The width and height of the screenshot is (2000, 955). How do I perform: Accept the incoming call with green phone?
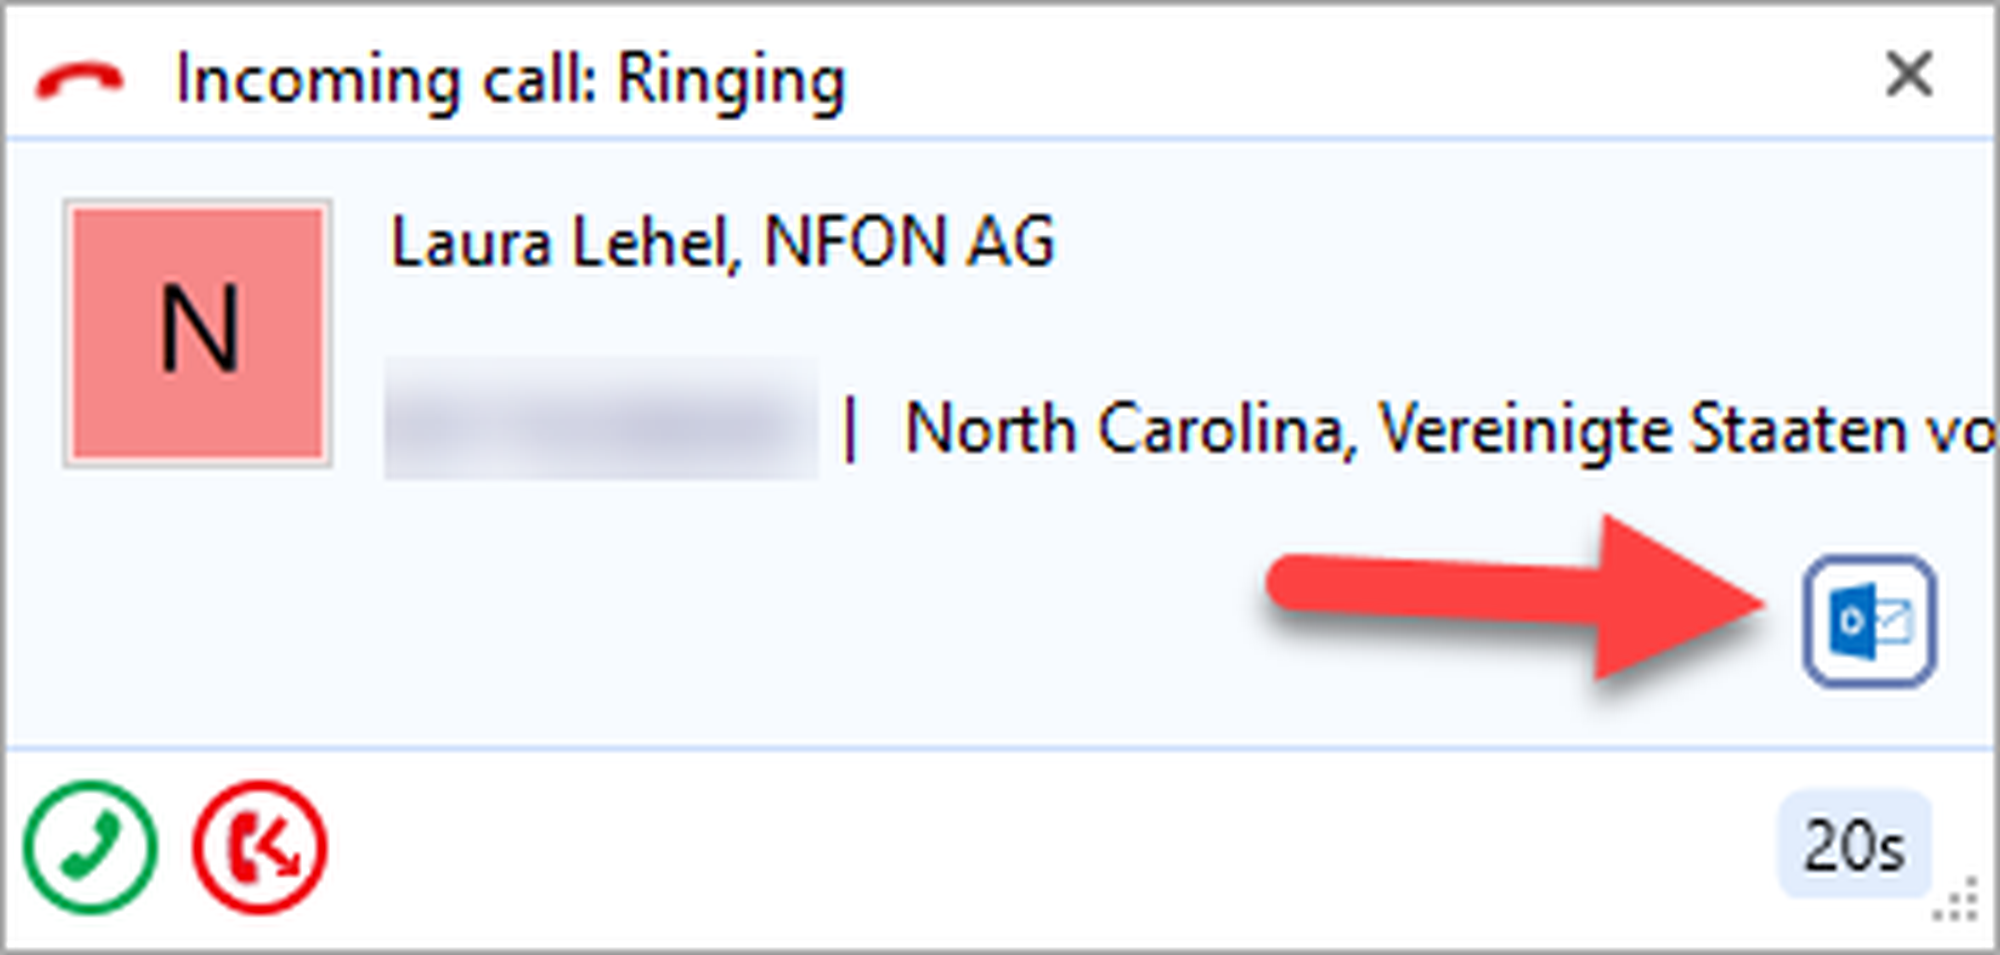(90, 847)
